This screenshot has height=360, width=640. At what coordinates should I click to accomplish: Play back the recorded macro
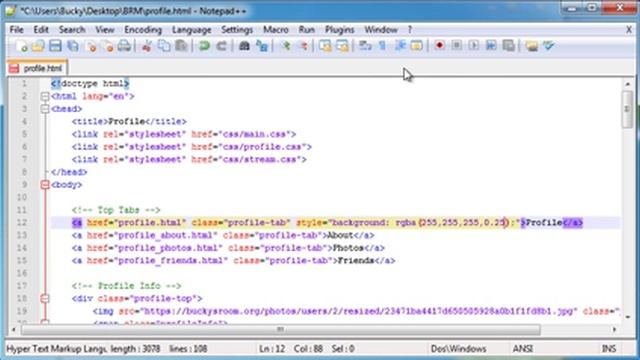point(474,46)
